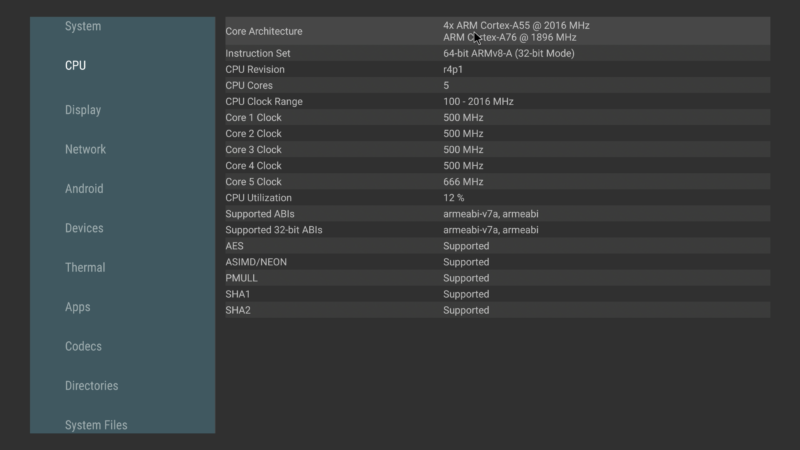Select the Core 5 Clock row
The image size is (800, 450).
497,182
